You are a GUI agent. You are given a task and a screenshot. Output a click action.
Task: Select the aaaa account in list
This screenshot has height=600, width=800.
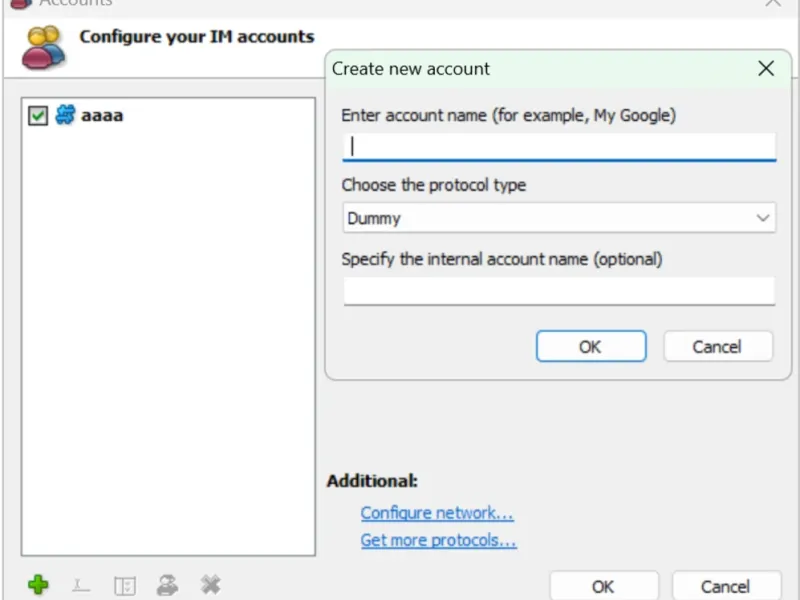tap(102, 115)
